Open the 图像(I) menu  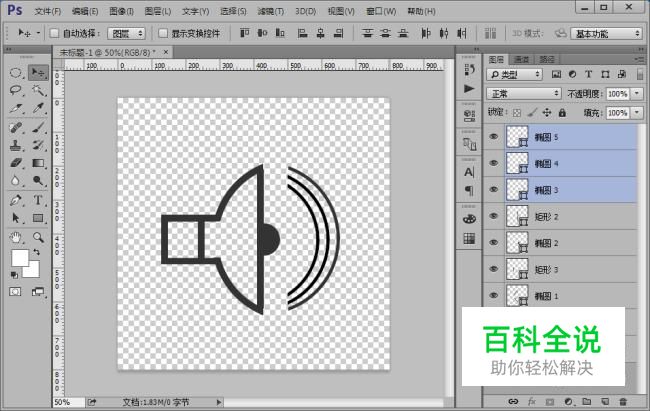(121, 11)
